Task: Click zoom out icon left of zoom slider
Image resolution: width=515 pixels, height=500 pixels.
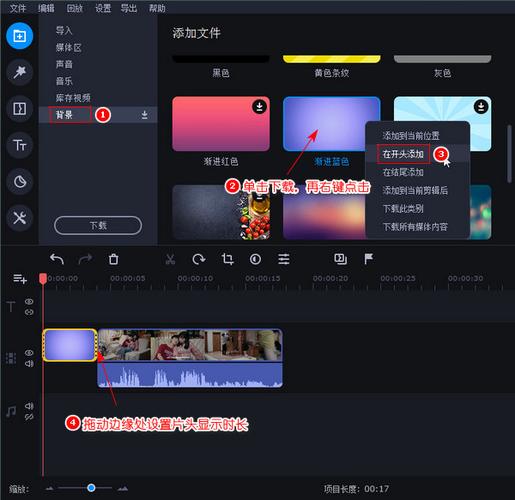Action: (49, 489)
